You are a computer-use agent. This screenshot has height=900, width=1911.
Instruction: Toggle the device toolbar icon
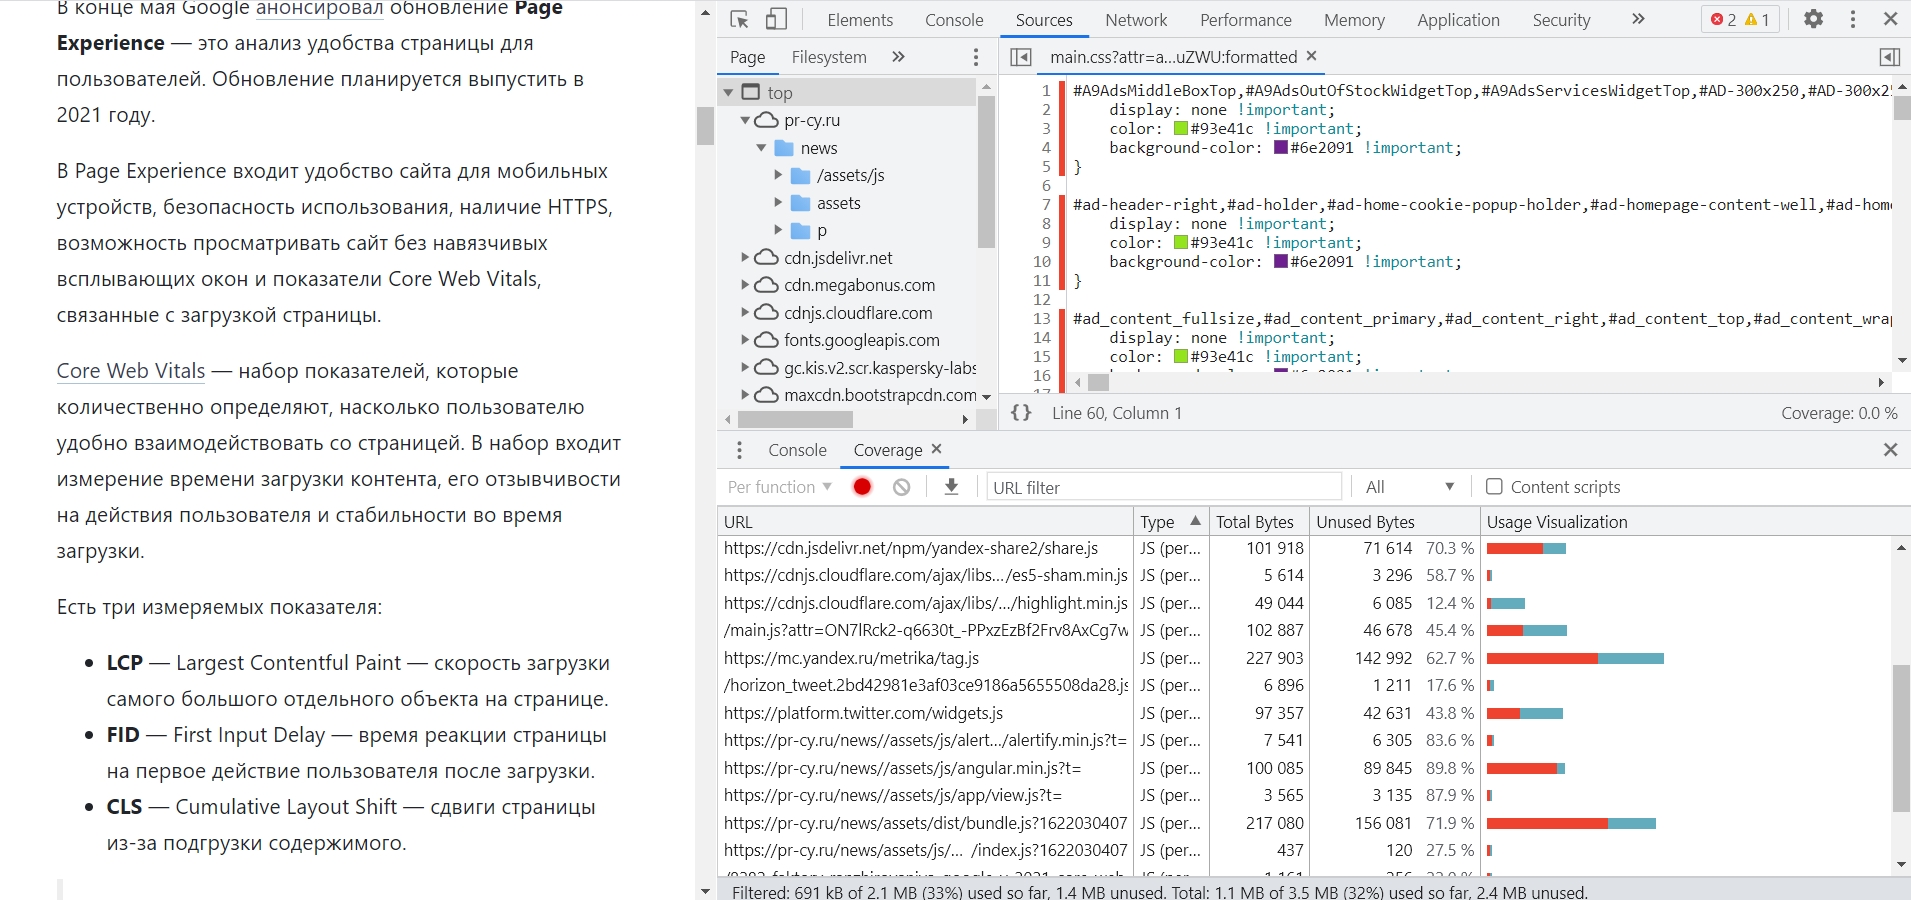[x=776, y=19]
